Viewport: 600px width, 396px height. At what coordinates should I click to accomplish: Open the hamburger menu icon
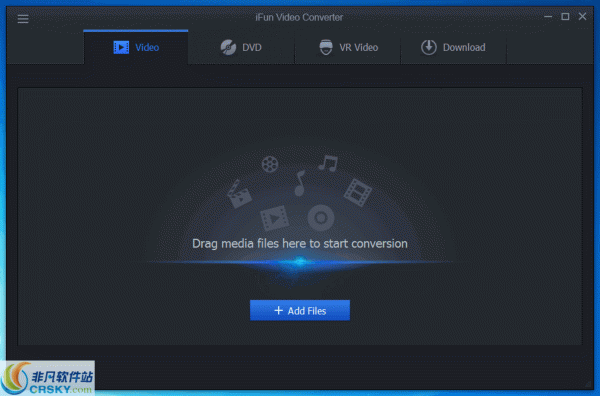(23, 18)
